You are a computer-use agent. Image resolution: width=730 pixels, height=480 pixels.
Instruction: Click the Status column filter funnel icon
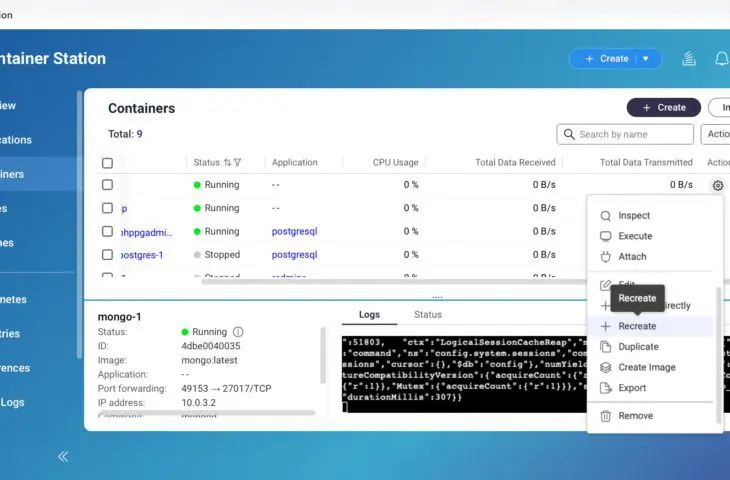point(237,162)
